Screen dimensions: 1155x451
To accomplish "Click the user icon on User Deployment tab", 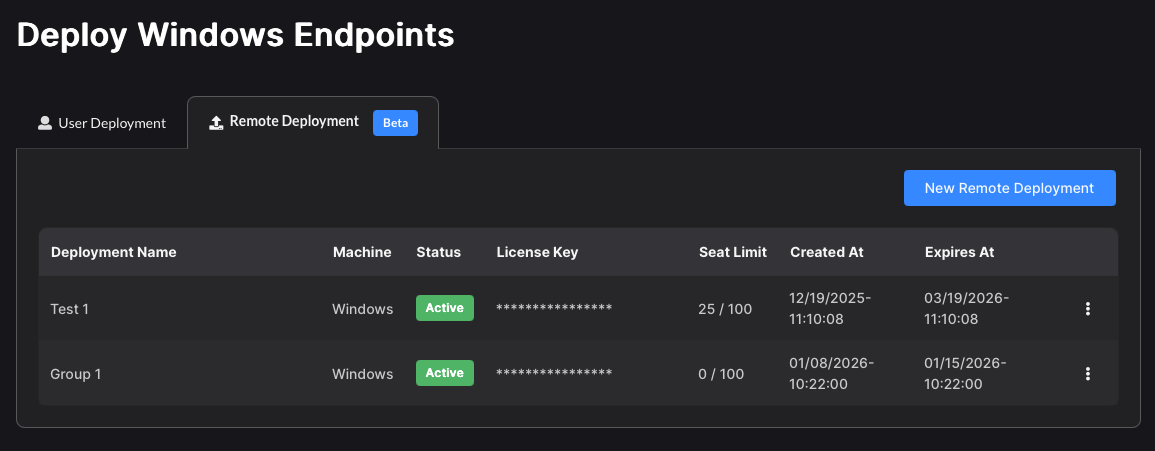I will (45, 123).
